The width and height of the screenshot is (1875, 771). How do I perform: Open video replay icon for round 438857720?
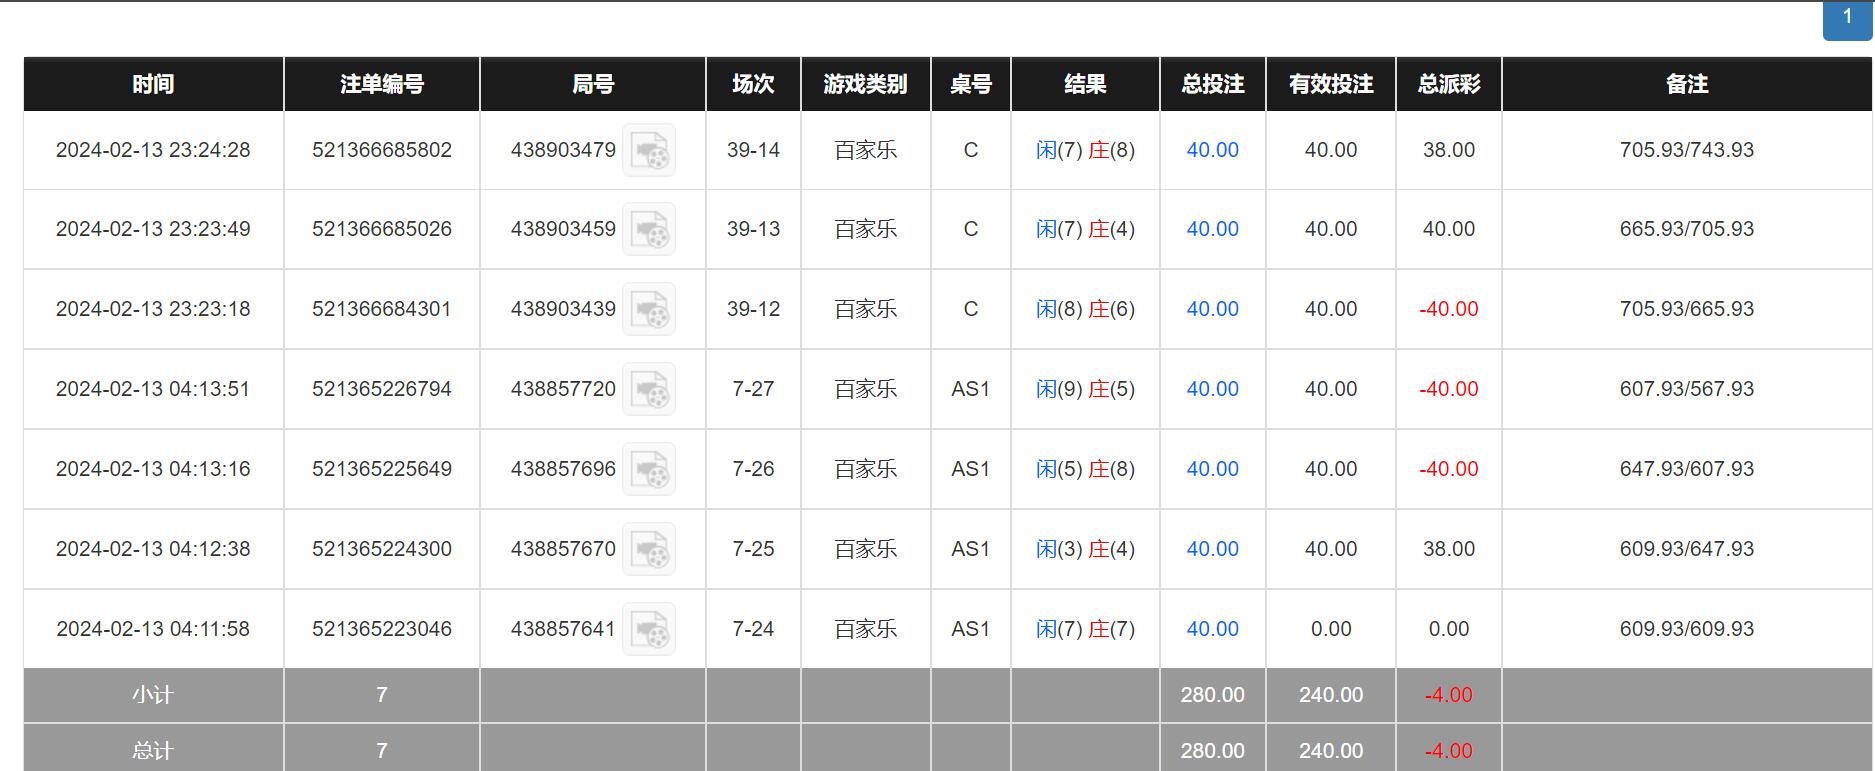(649, 389)
